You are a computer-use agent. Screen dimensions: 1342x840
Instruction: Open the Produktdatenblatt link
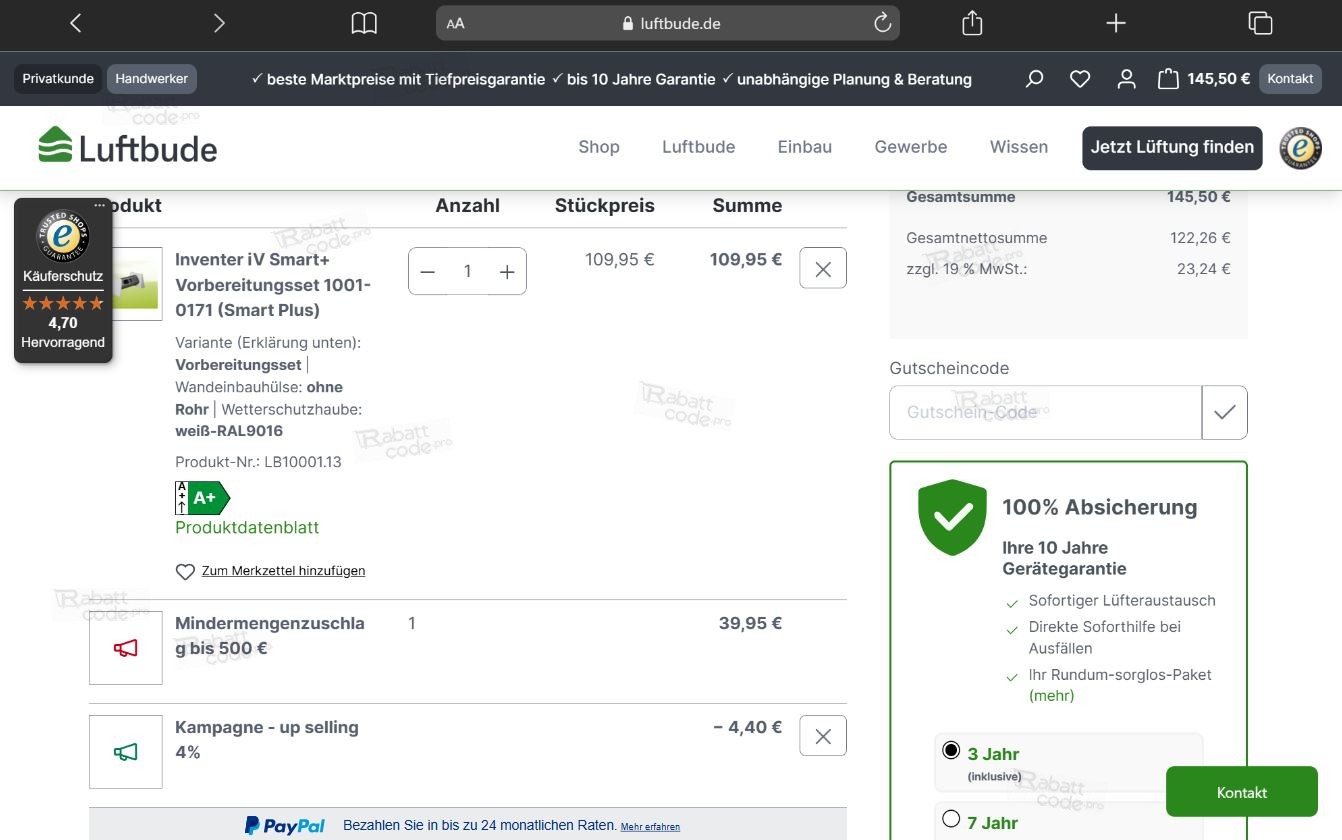[247, 527]
